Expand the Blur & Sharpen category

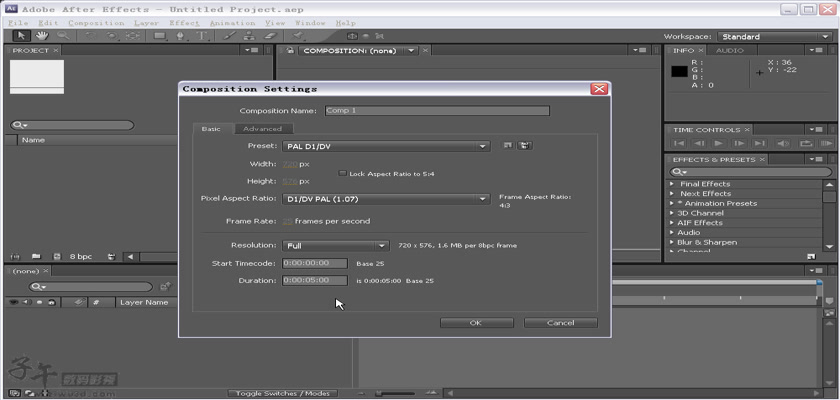pos(672,243)
